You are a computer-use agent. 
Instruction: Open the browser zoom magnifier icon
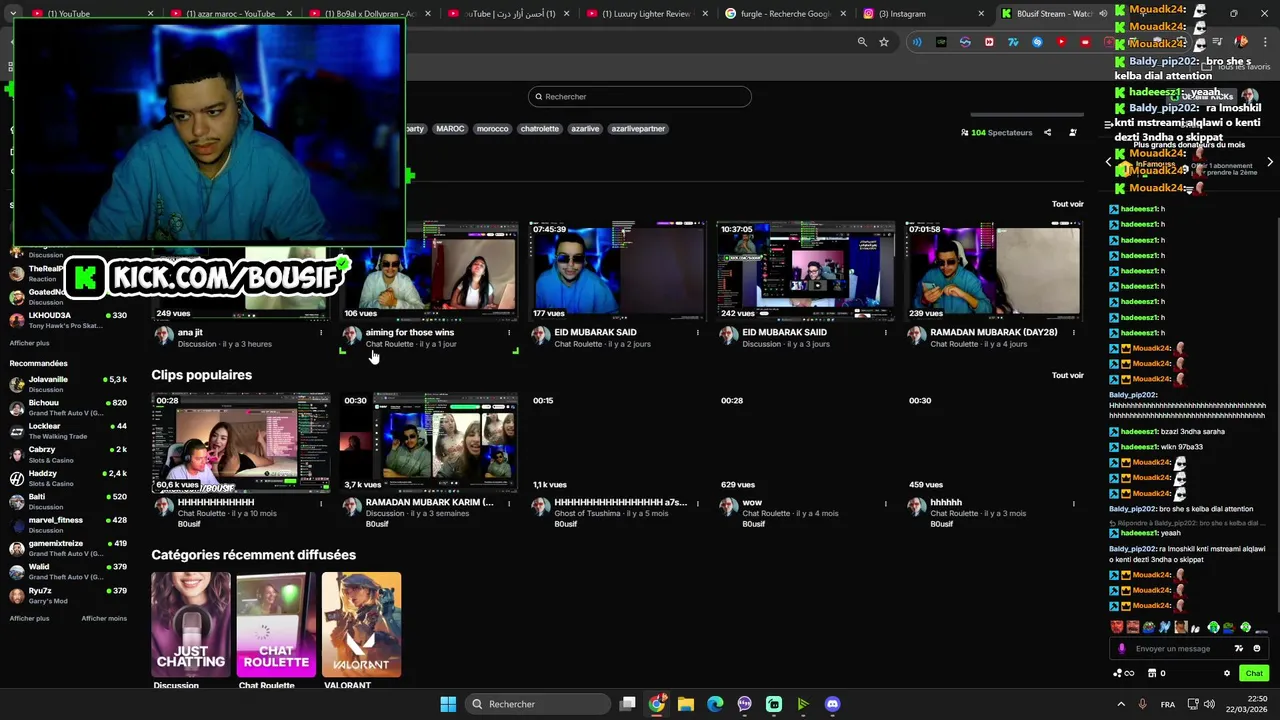(862, 42)
